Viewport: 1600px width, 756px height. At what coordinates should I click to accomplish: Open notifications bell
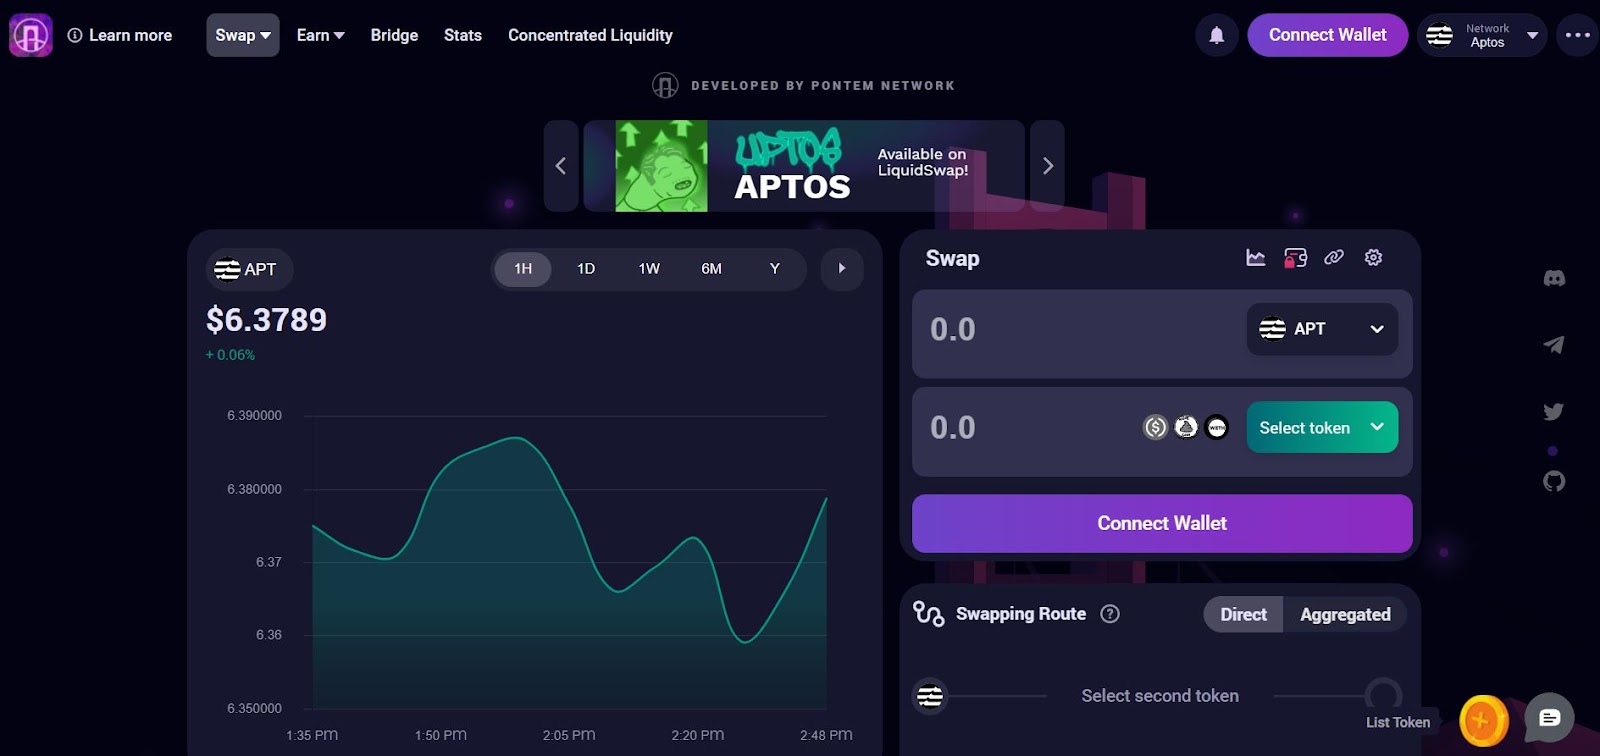coord(1217,35)
